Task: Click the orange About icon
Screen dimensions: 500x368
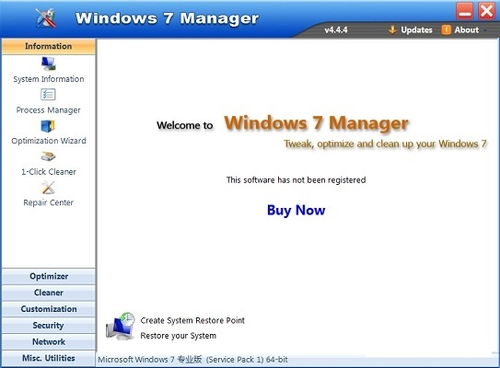Action: (x=446, y=30)
